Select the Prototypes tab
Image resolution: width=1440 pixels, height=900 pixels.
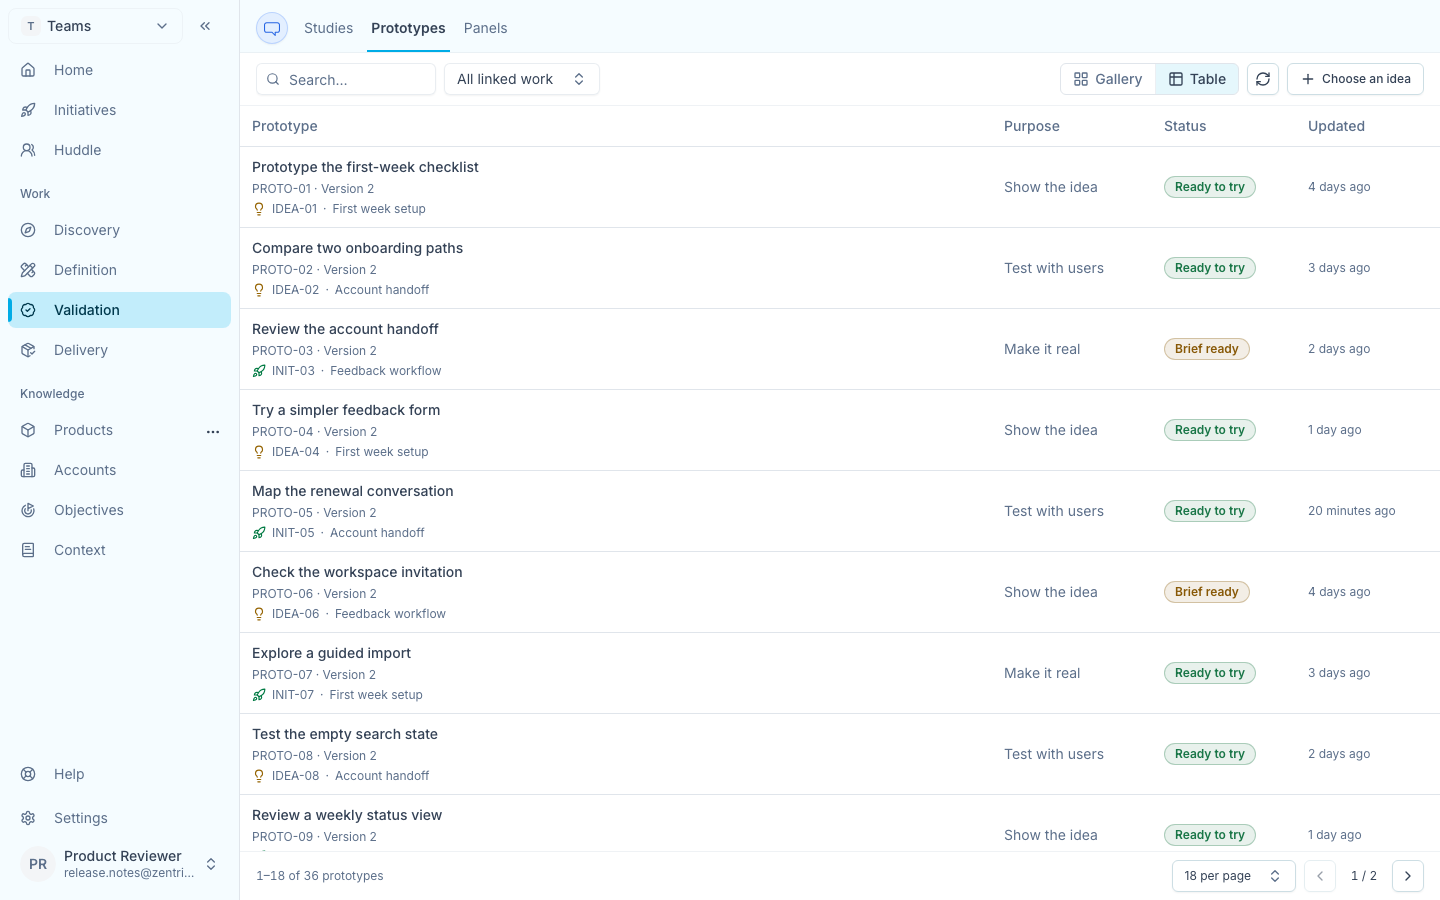(408, 28)
